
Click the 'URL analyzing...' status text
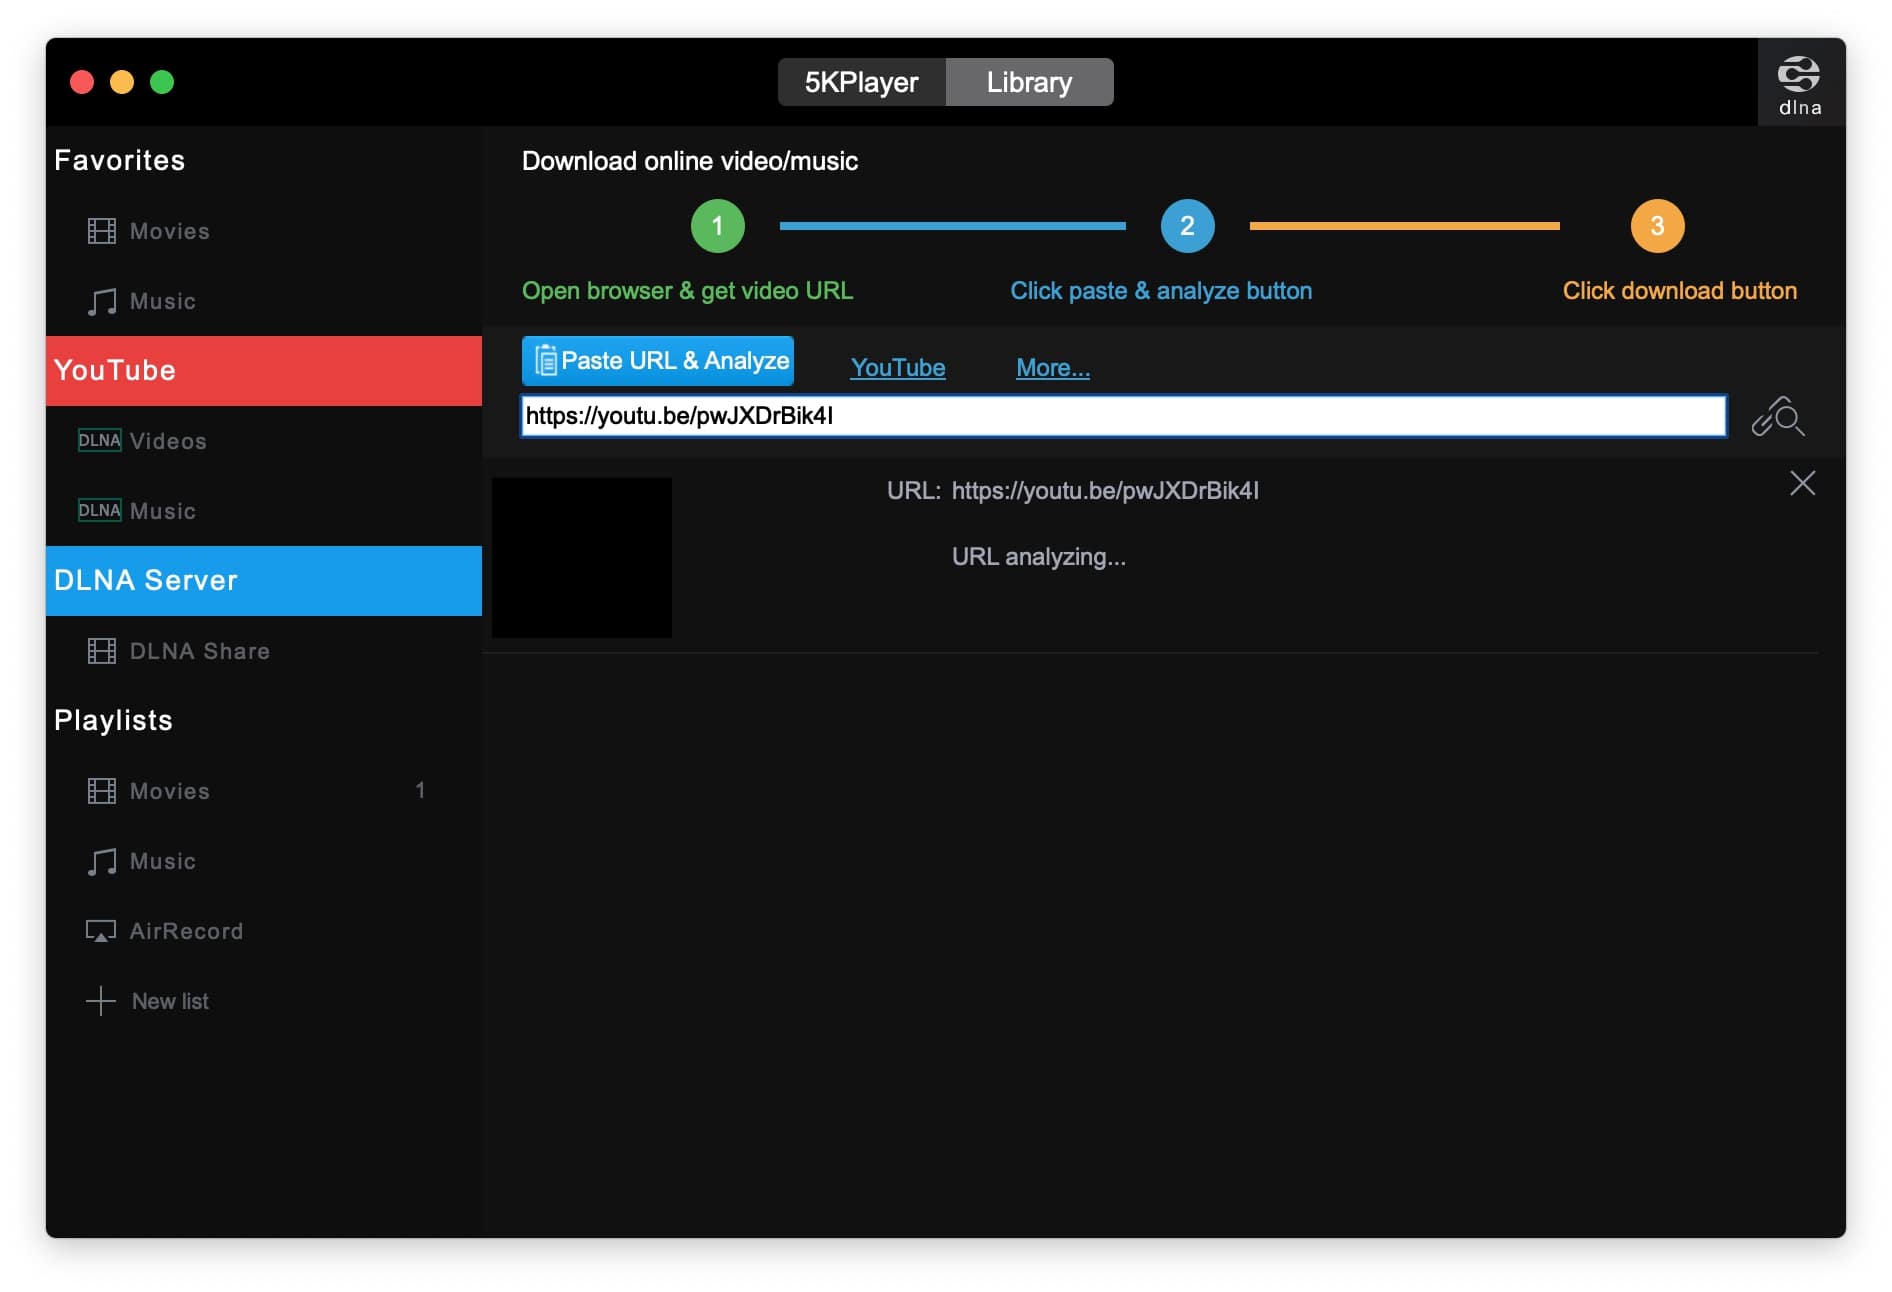pos(1039,557)
